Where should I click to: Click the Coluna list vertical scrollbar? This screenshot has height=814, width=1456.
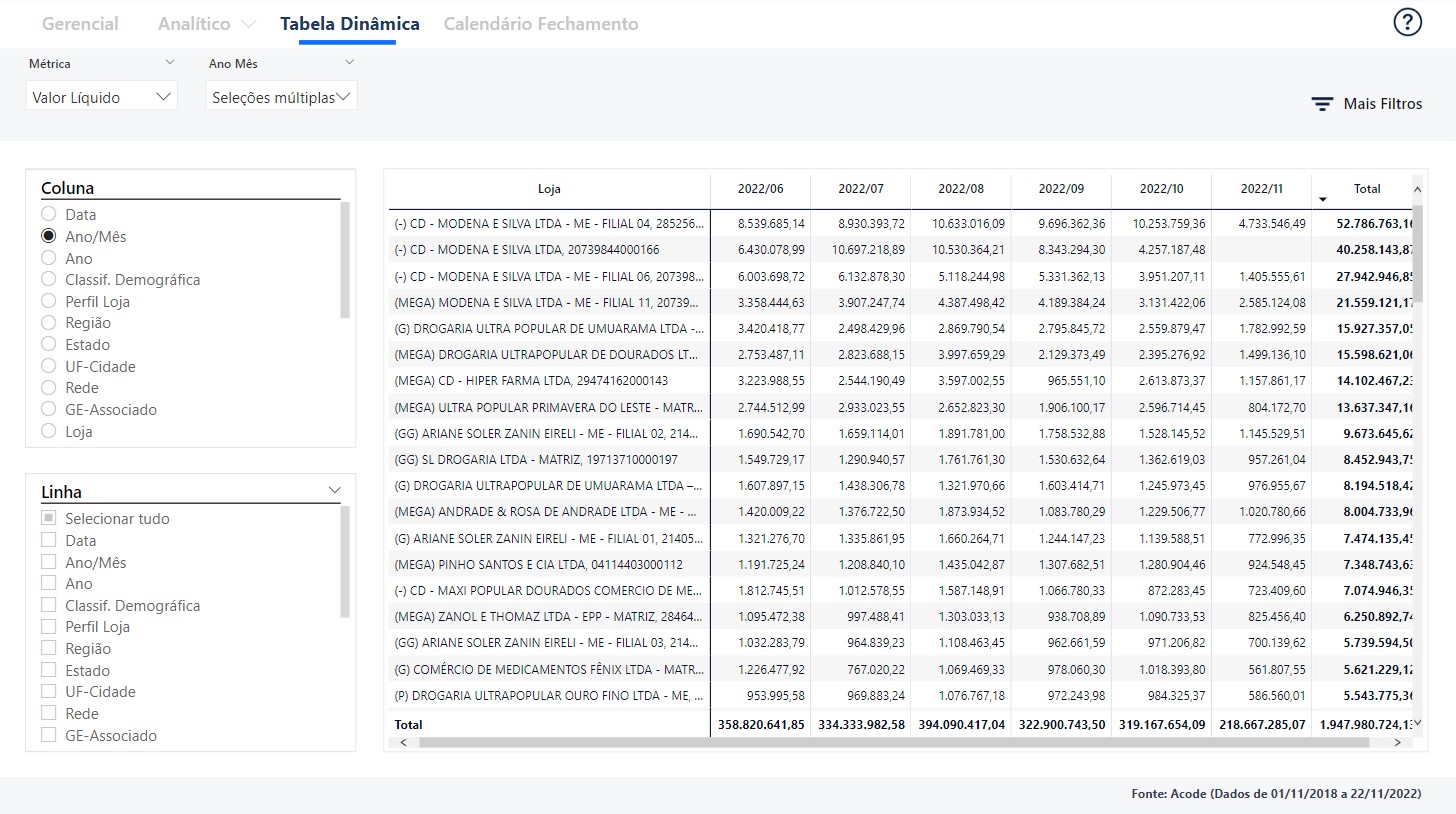click(345, 260)
